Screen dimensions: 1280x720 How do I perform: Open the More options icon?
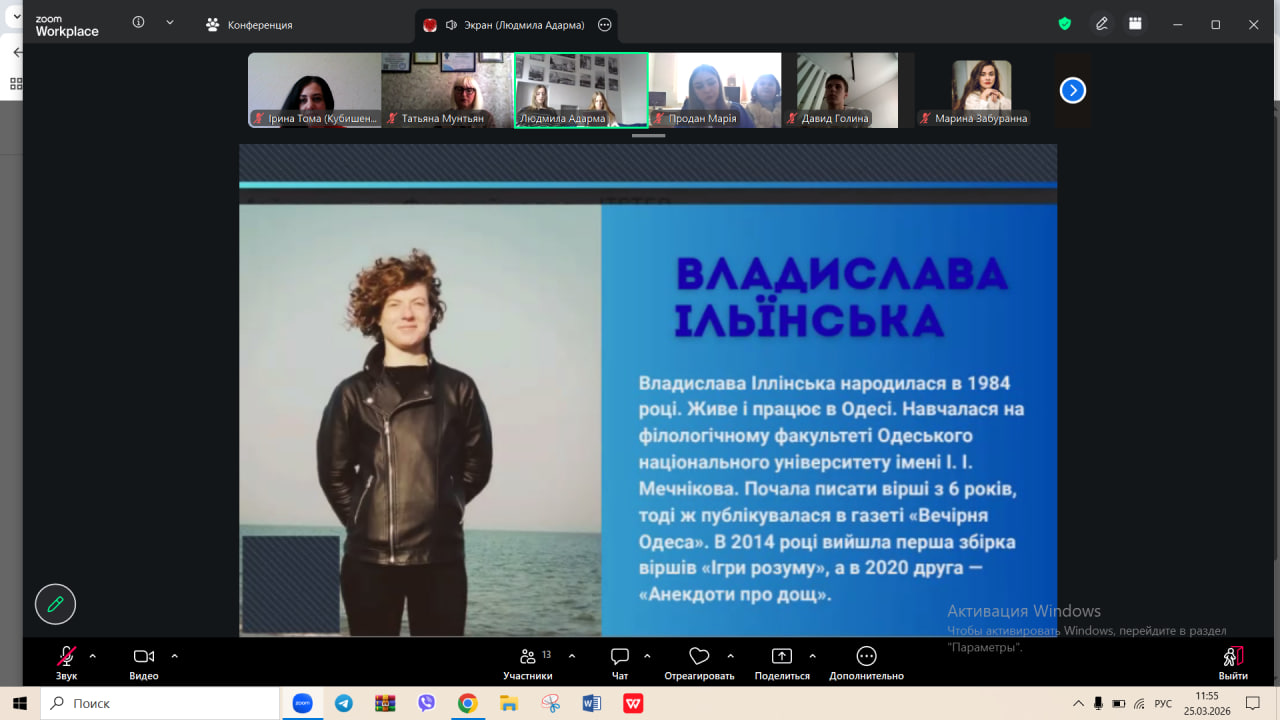click(866, 662)
